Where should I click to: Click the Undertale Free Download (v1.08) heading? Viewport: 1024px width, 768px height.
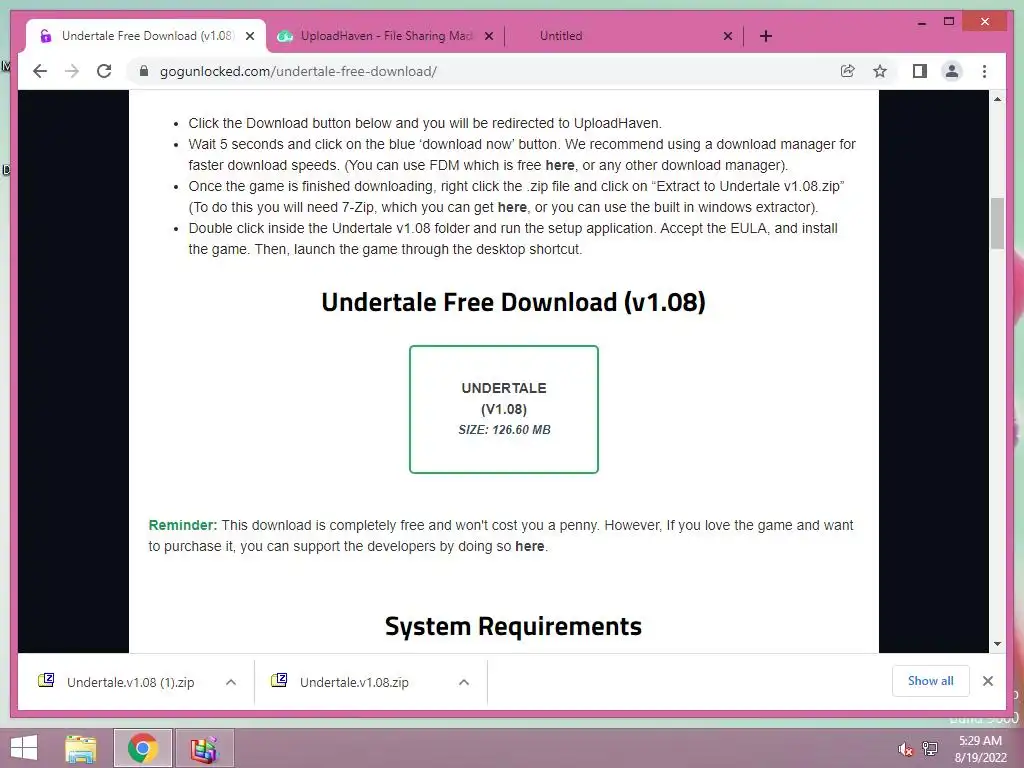tap(513, 302)
